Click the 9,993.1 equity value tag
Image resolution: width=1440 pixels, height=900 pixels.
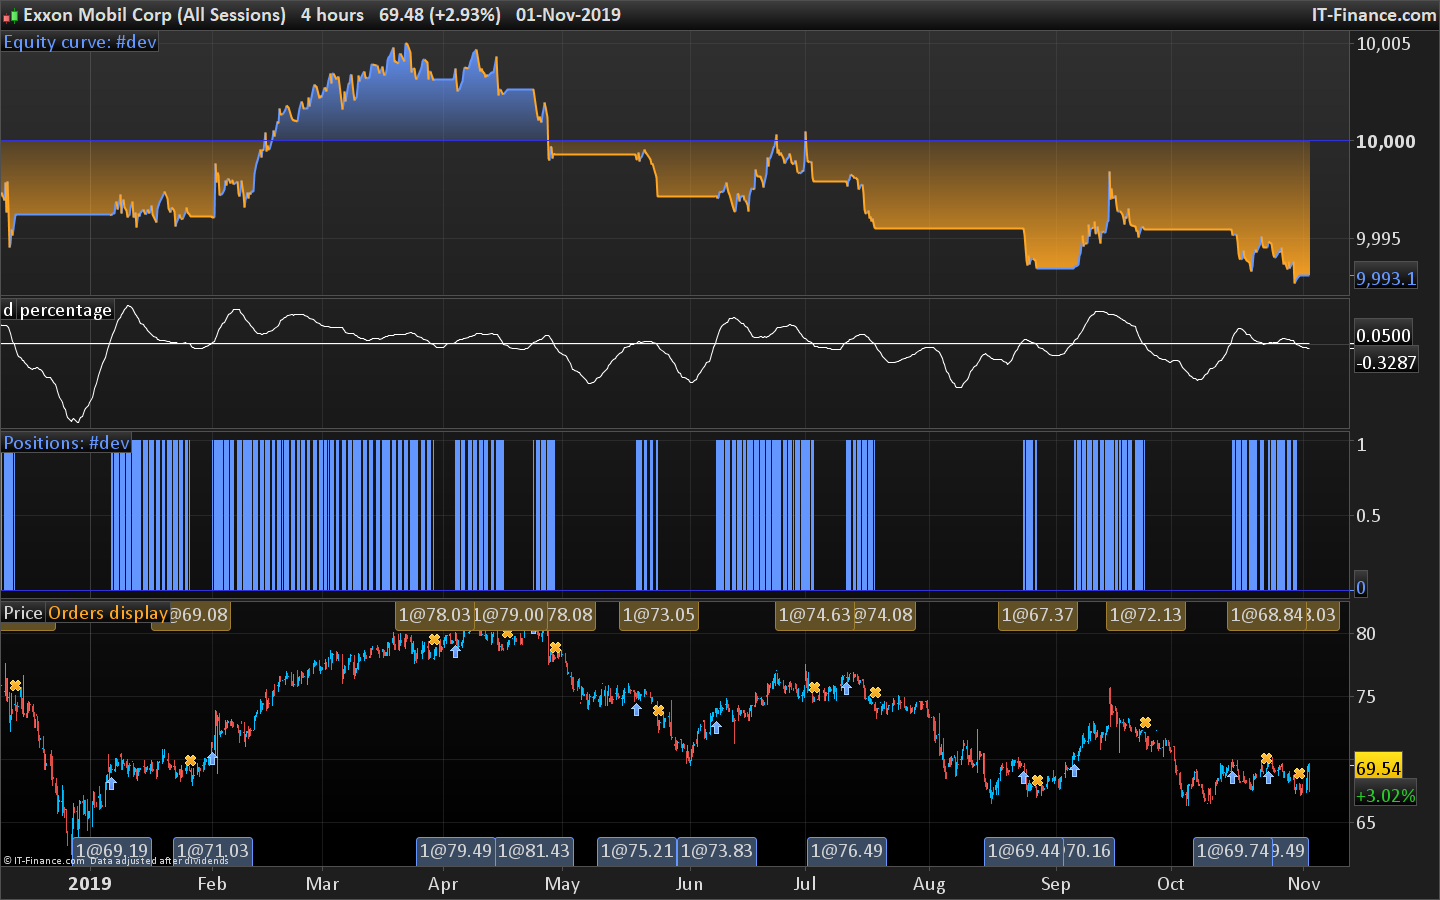click(x=1386, y=279)
